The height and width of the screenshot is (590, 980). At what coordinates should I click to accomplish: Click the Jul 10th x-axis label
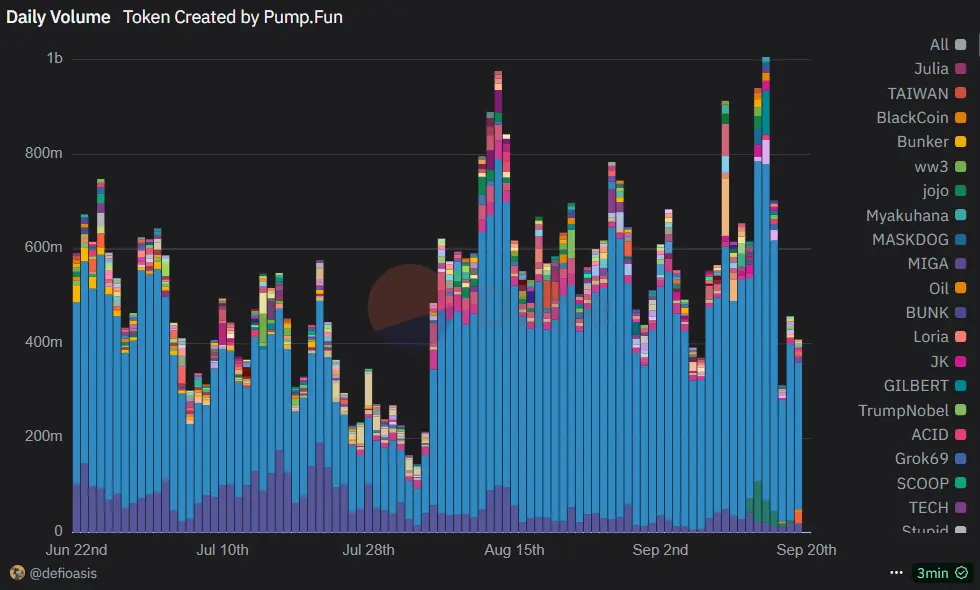pos(222,550)
